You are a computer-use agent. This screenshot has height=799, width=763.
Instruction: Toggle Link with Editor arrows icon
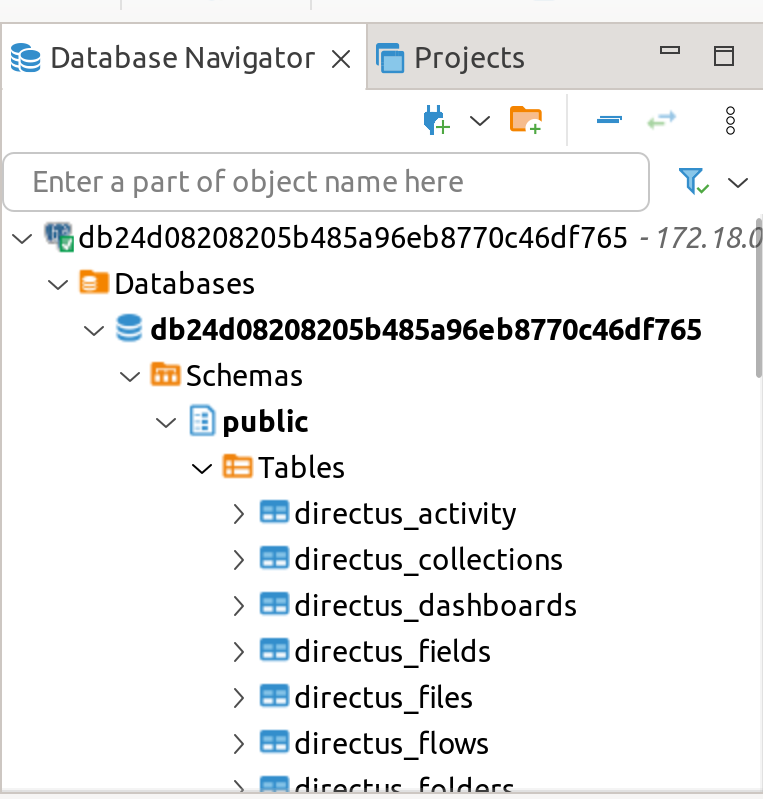pyautogui.click(x=661, y=120)
